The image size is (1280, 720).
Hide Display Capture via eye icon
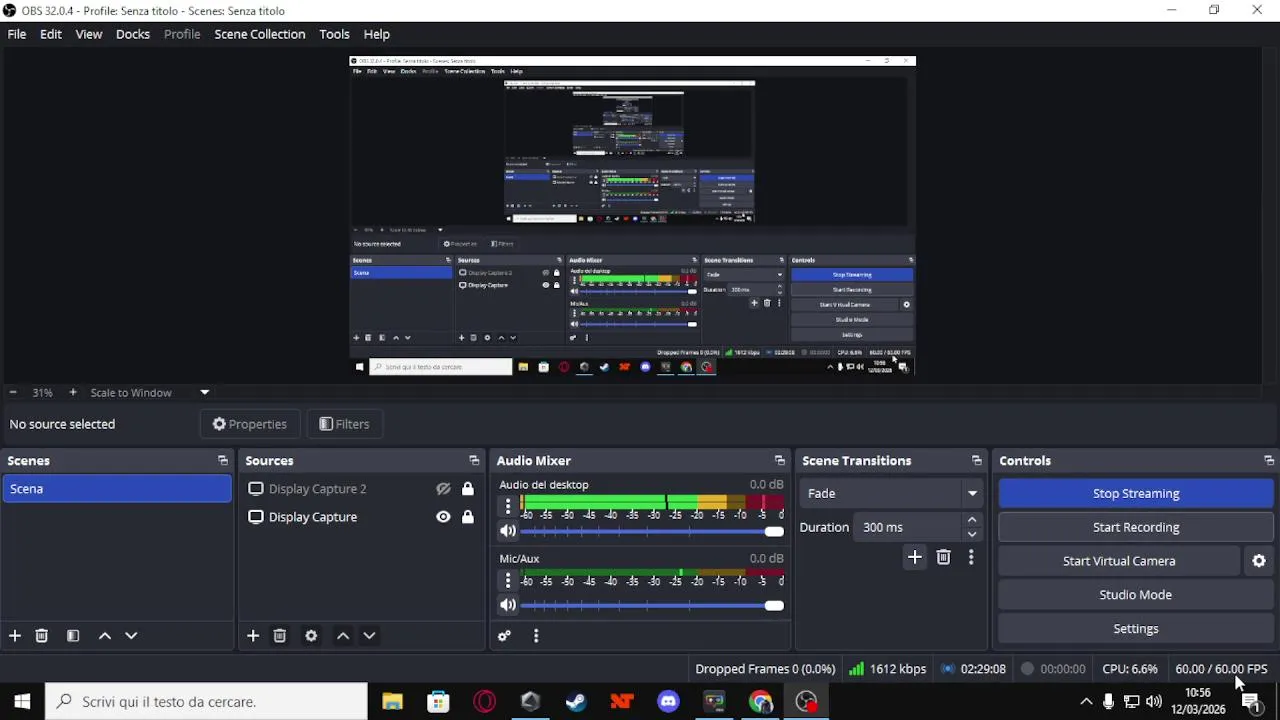click(443, 517)
